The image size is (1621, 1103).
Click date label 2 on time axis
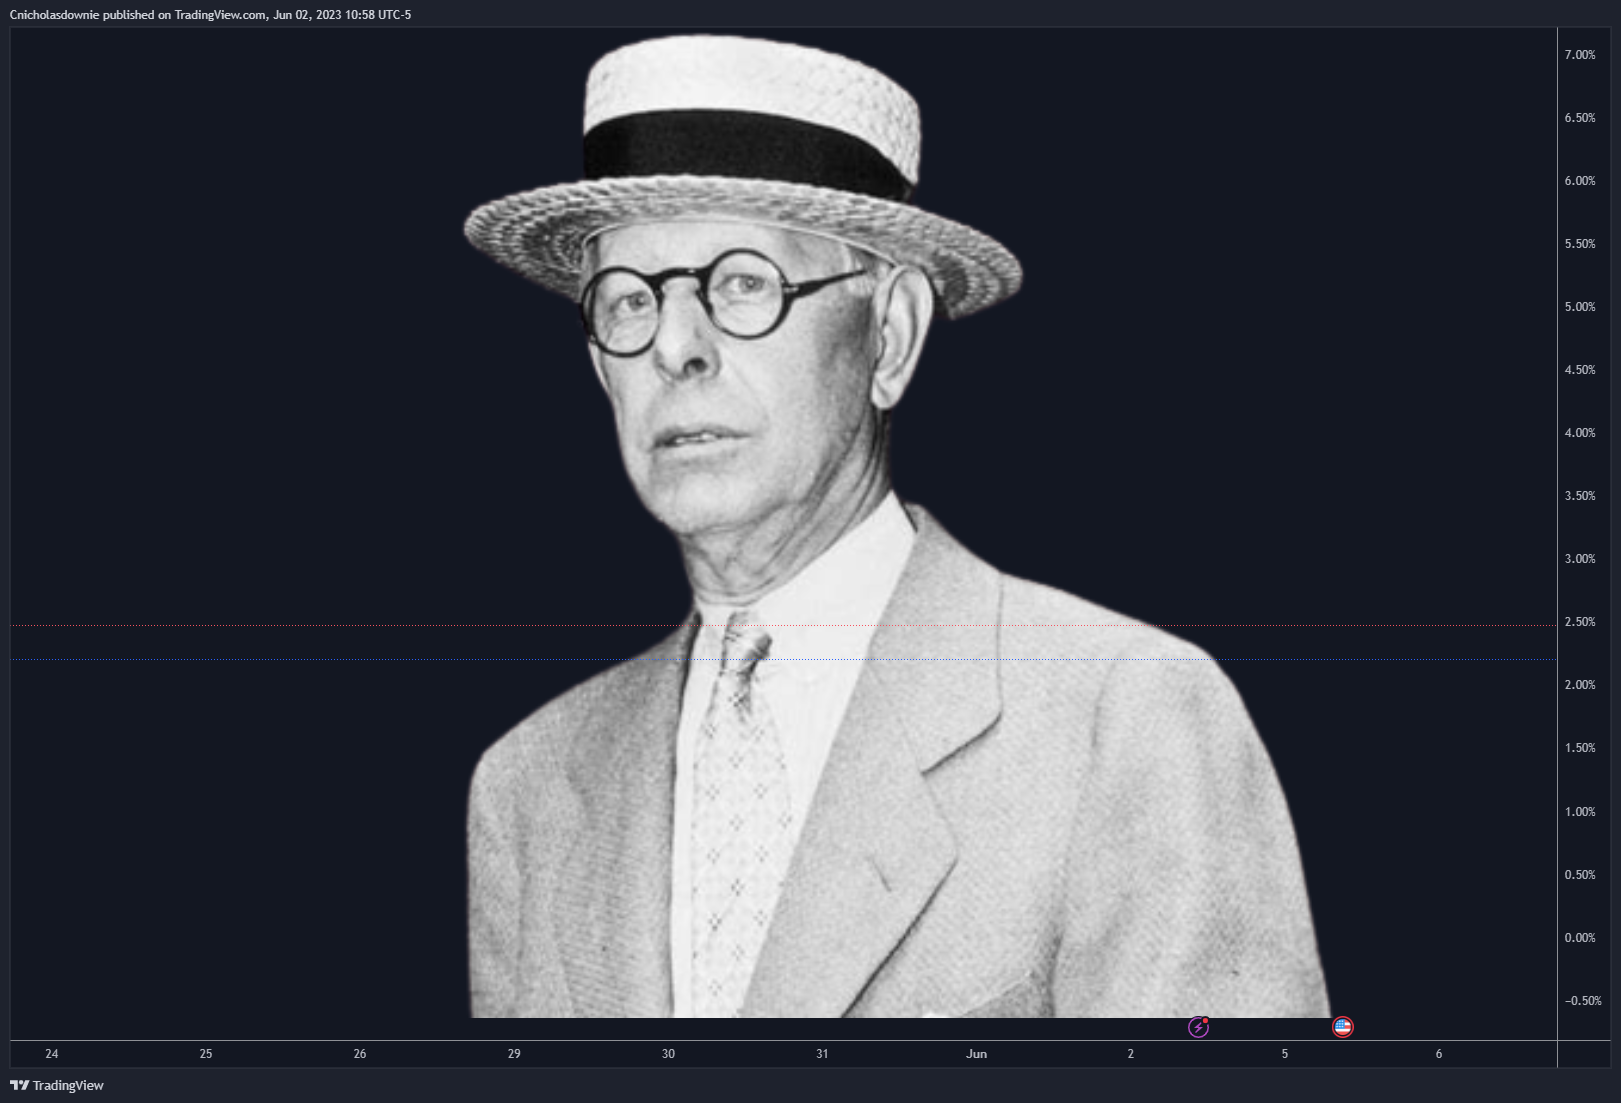pyautogui.click(x=1131, y=1054)
